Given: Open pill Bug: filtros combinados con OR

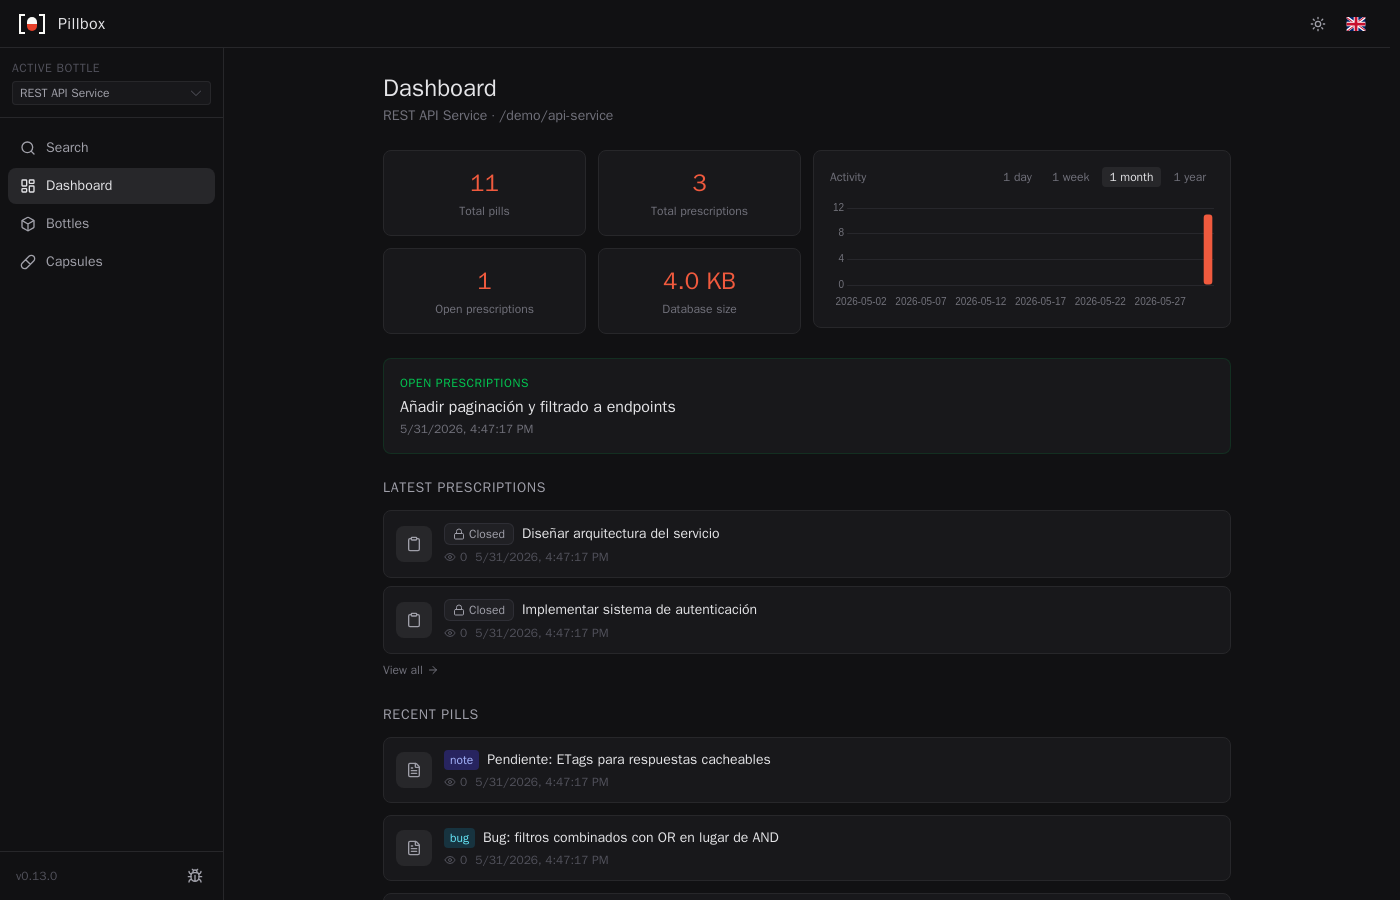Looking at the screenshot, I should 806,848.
